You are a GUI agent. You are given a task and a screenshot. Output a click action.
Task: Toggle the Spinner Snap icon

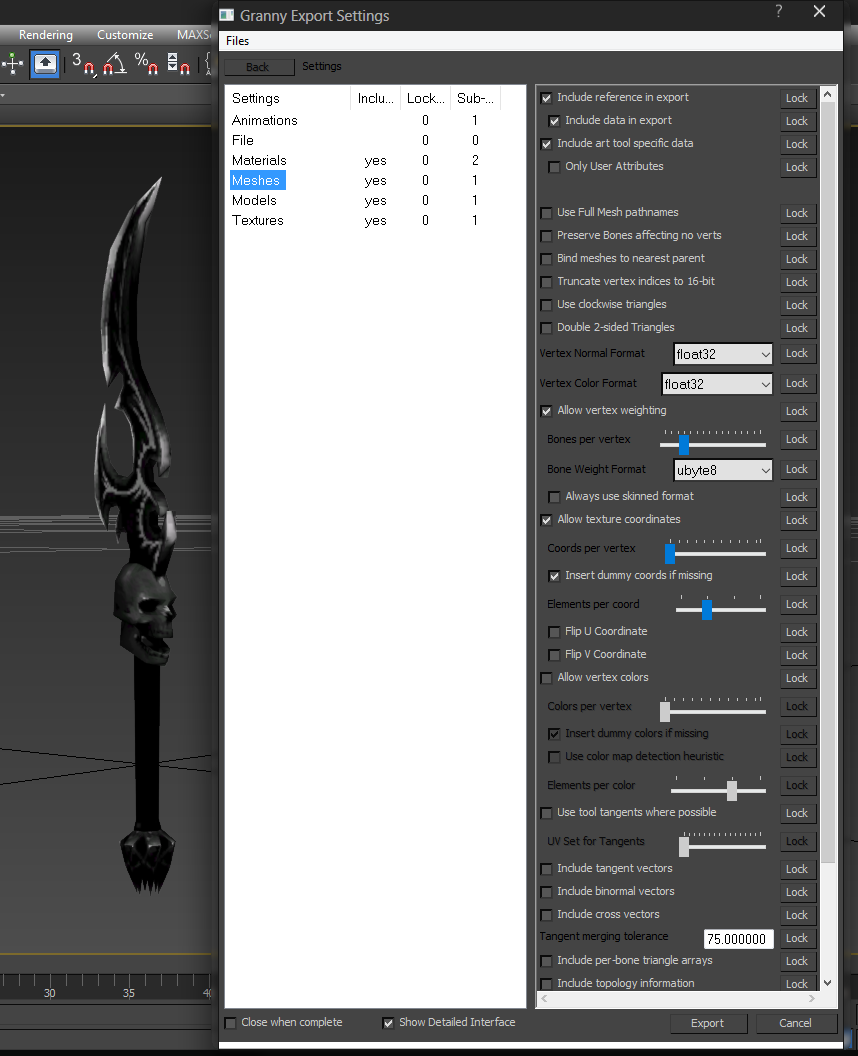click(x=178, y=64)
